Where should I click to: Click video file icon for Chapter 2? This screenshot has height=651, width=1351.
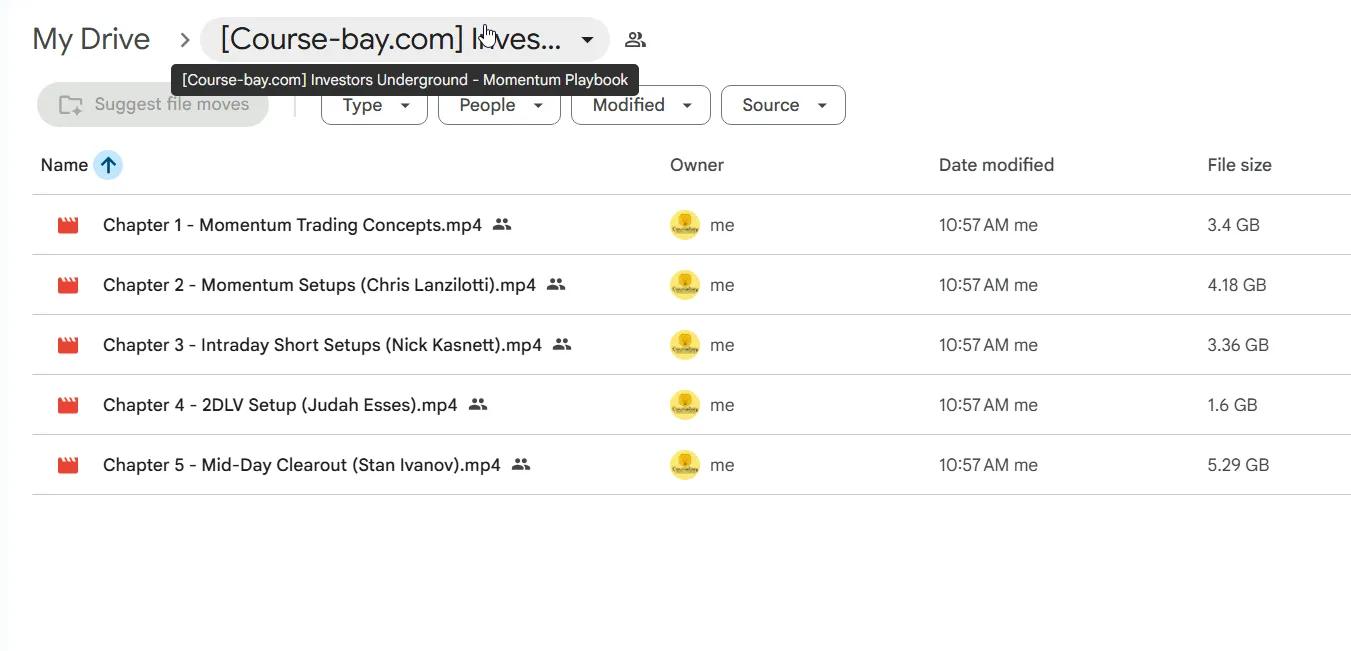click(68, 285)
